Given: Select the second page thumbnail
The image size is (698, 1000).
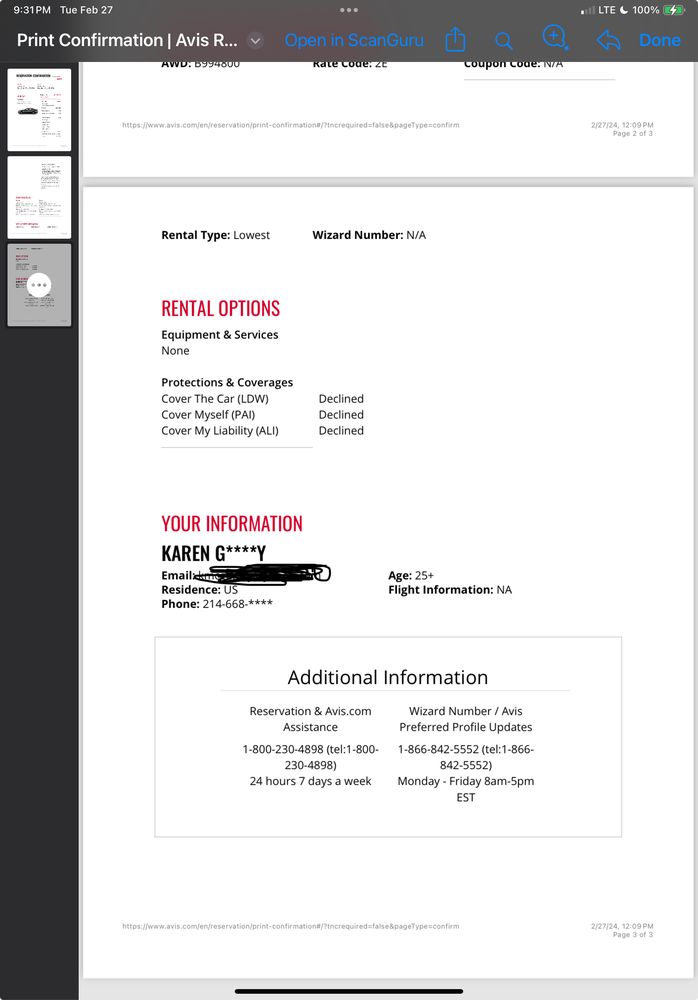Looking at the screenshot, I should coord(39,197).
